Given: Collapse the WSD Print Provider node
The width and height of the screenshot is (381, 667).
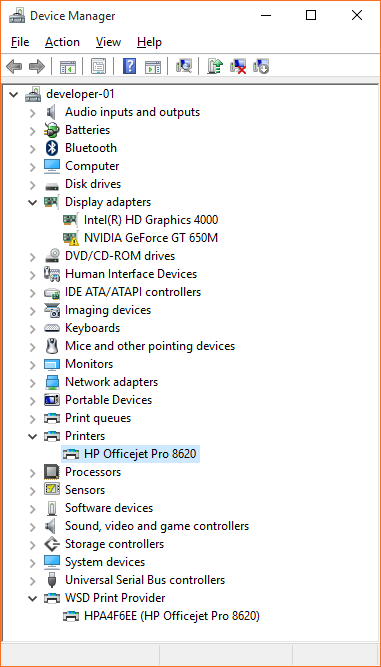Looking at the screenshot, I should [x=32, y=598].
